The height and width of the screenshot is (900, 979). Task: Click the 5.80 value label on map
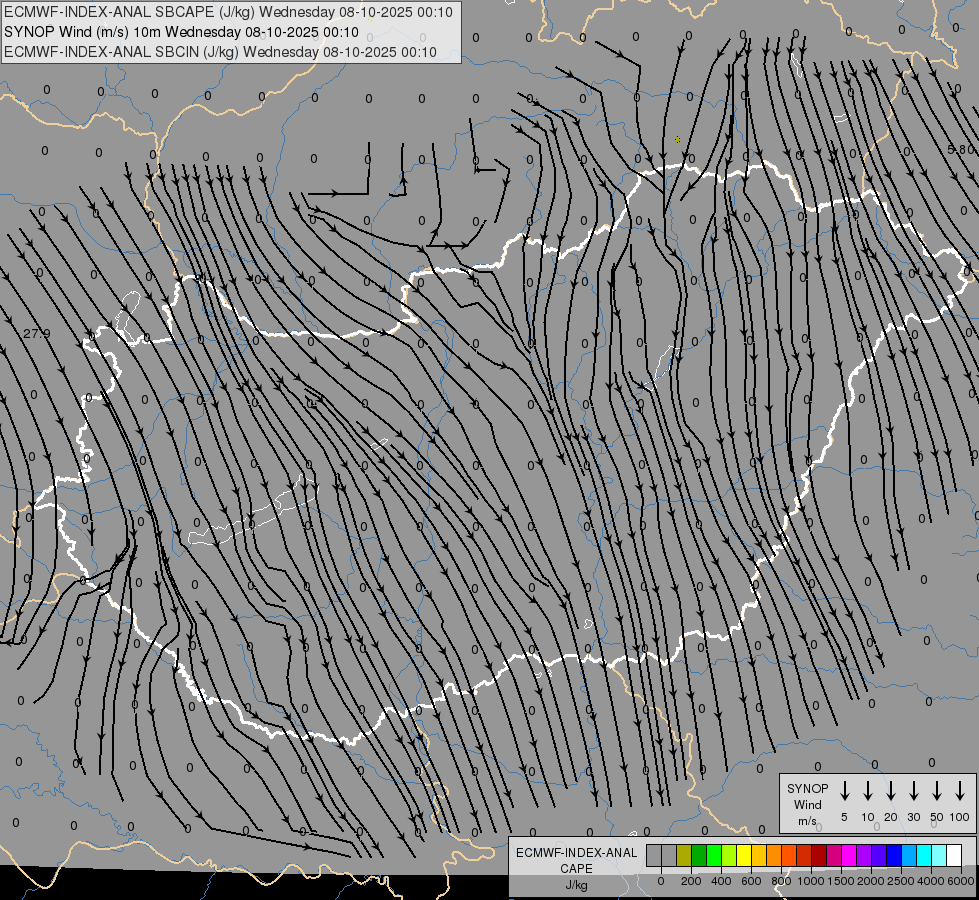point(959,150)
